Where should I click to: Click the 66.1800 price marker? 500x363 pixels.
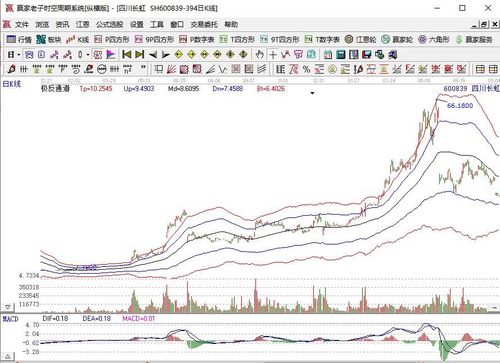pos(460,105)
